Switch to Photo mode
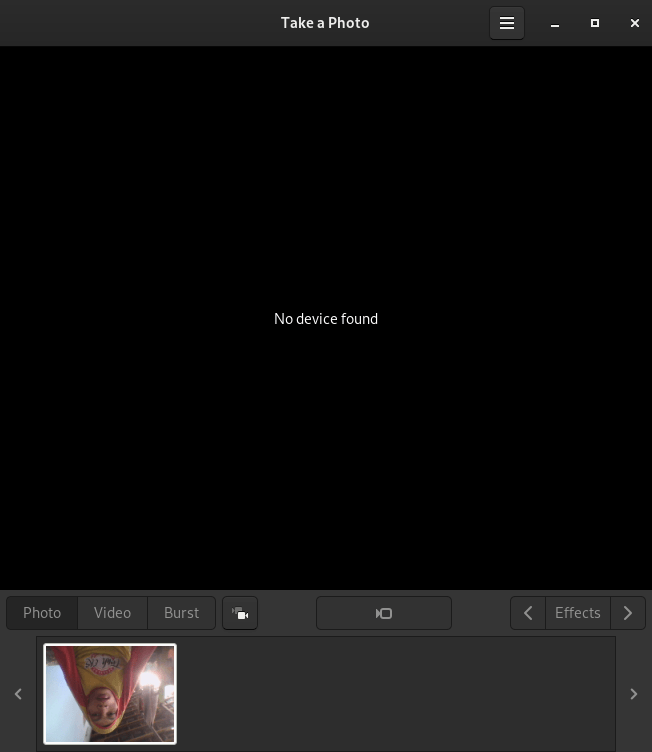The image size is (652, 752). coord(42,613)
